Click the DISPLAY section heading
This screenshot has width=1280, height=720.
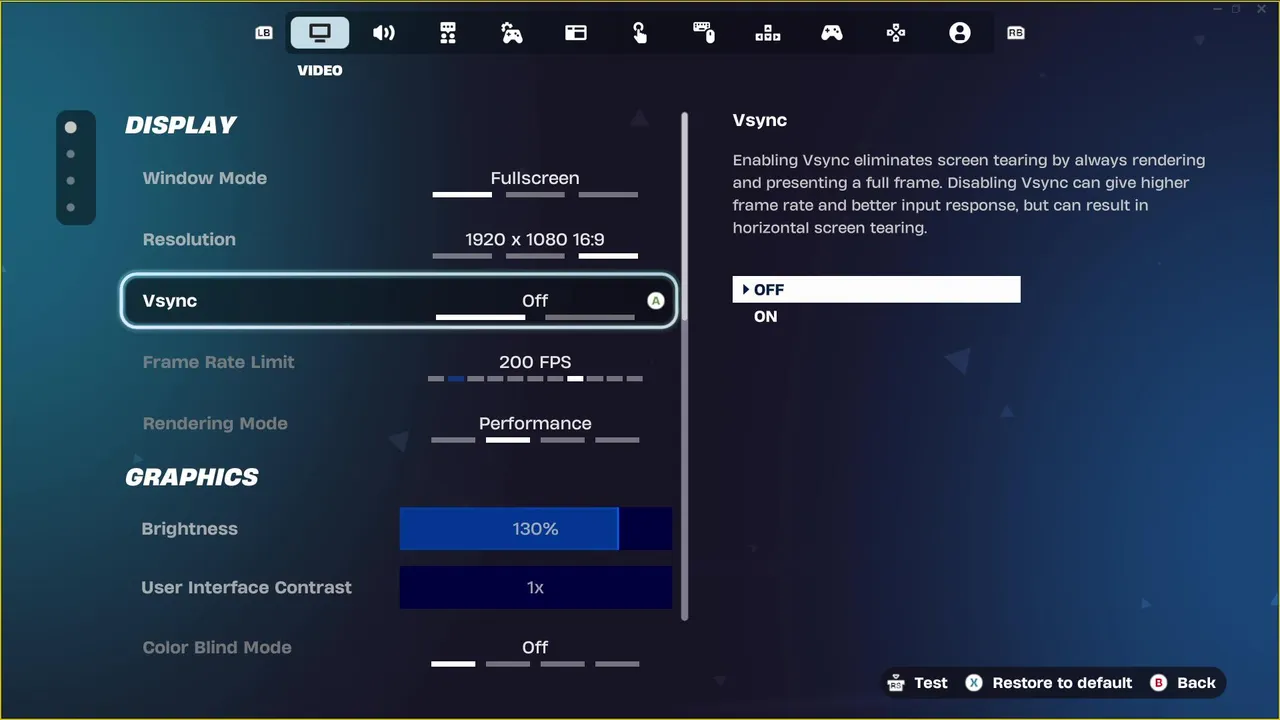click(181, 125)
